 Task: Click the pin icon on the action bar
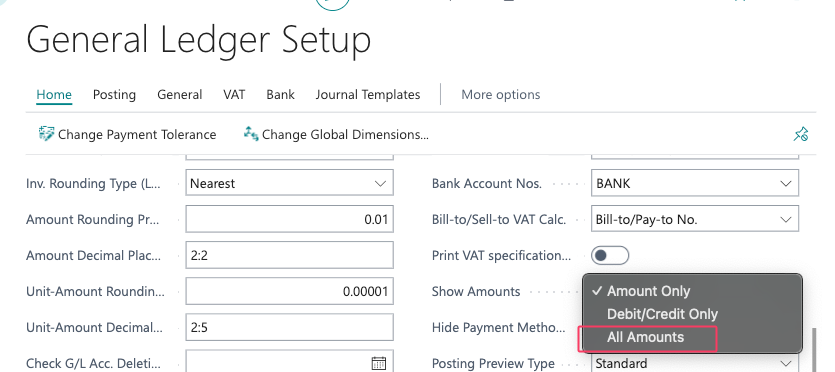tap(800, 134)
